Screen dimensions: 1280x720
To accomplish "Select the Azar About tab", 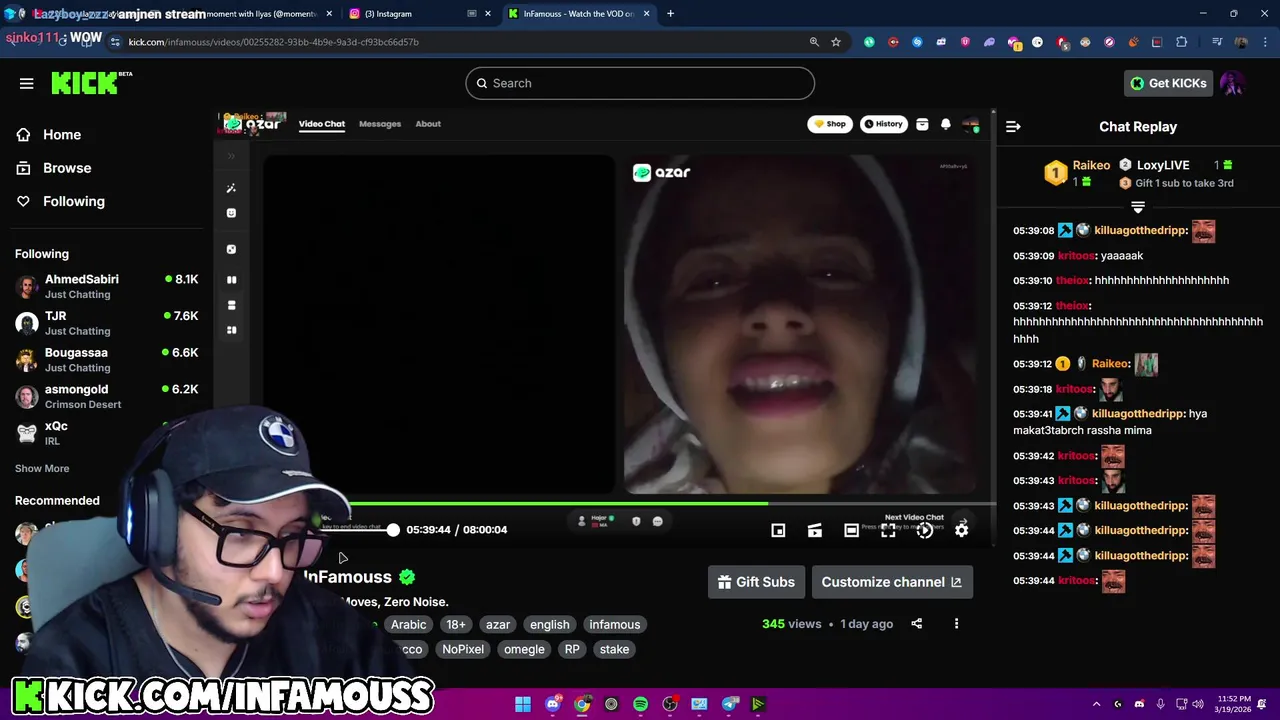I will click(428, 124).
